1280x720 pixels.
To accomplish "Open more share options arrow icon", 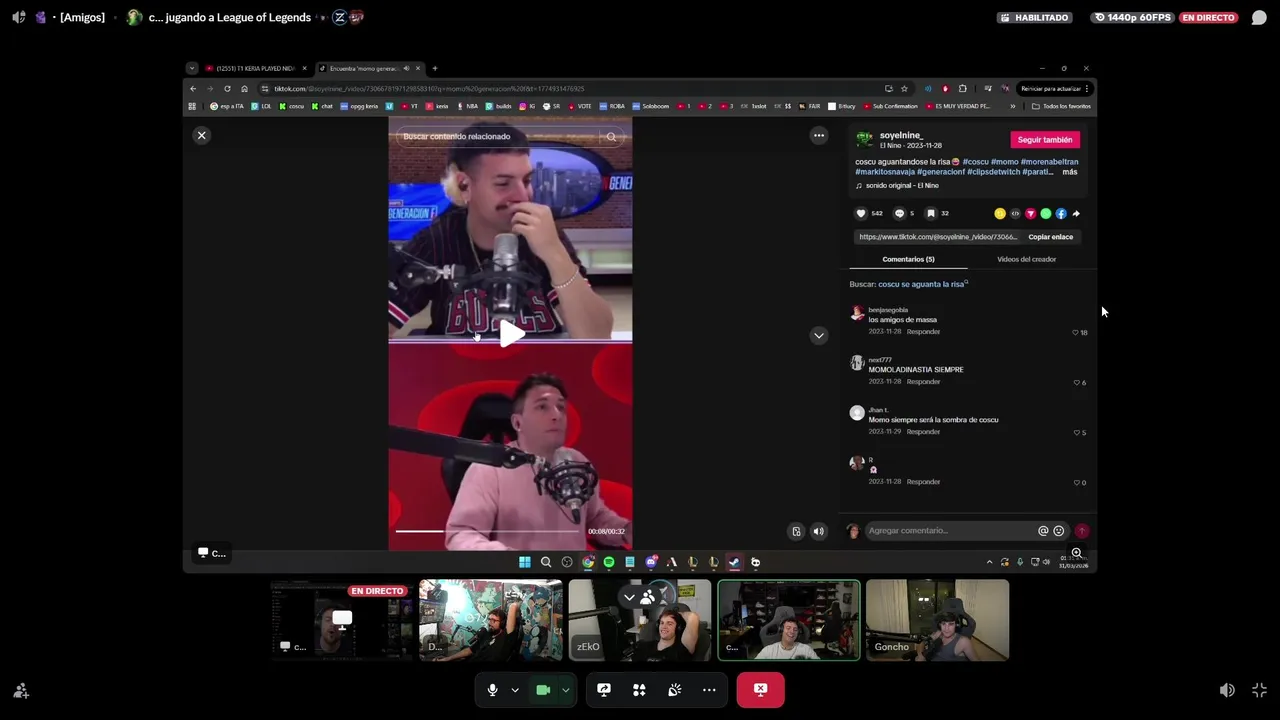I will coord(1076,213).
